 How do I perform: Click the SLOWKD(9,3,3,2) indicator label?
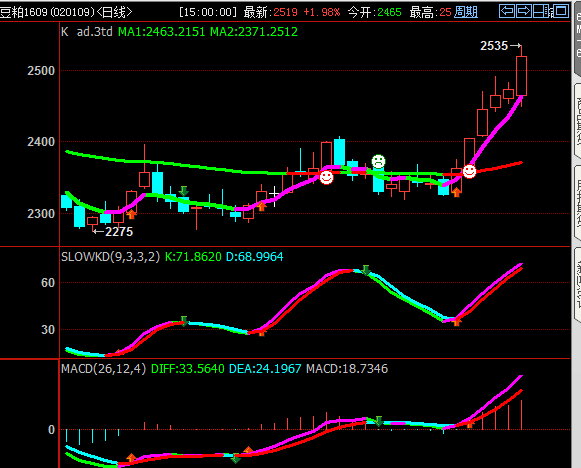pos(110,257)
